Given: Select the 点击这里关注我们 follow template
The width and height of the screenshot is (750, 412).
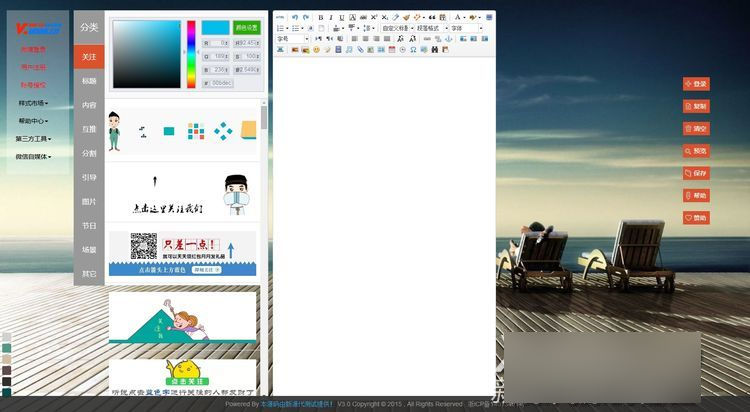Looking at the screenshot, I should [183, 193].
